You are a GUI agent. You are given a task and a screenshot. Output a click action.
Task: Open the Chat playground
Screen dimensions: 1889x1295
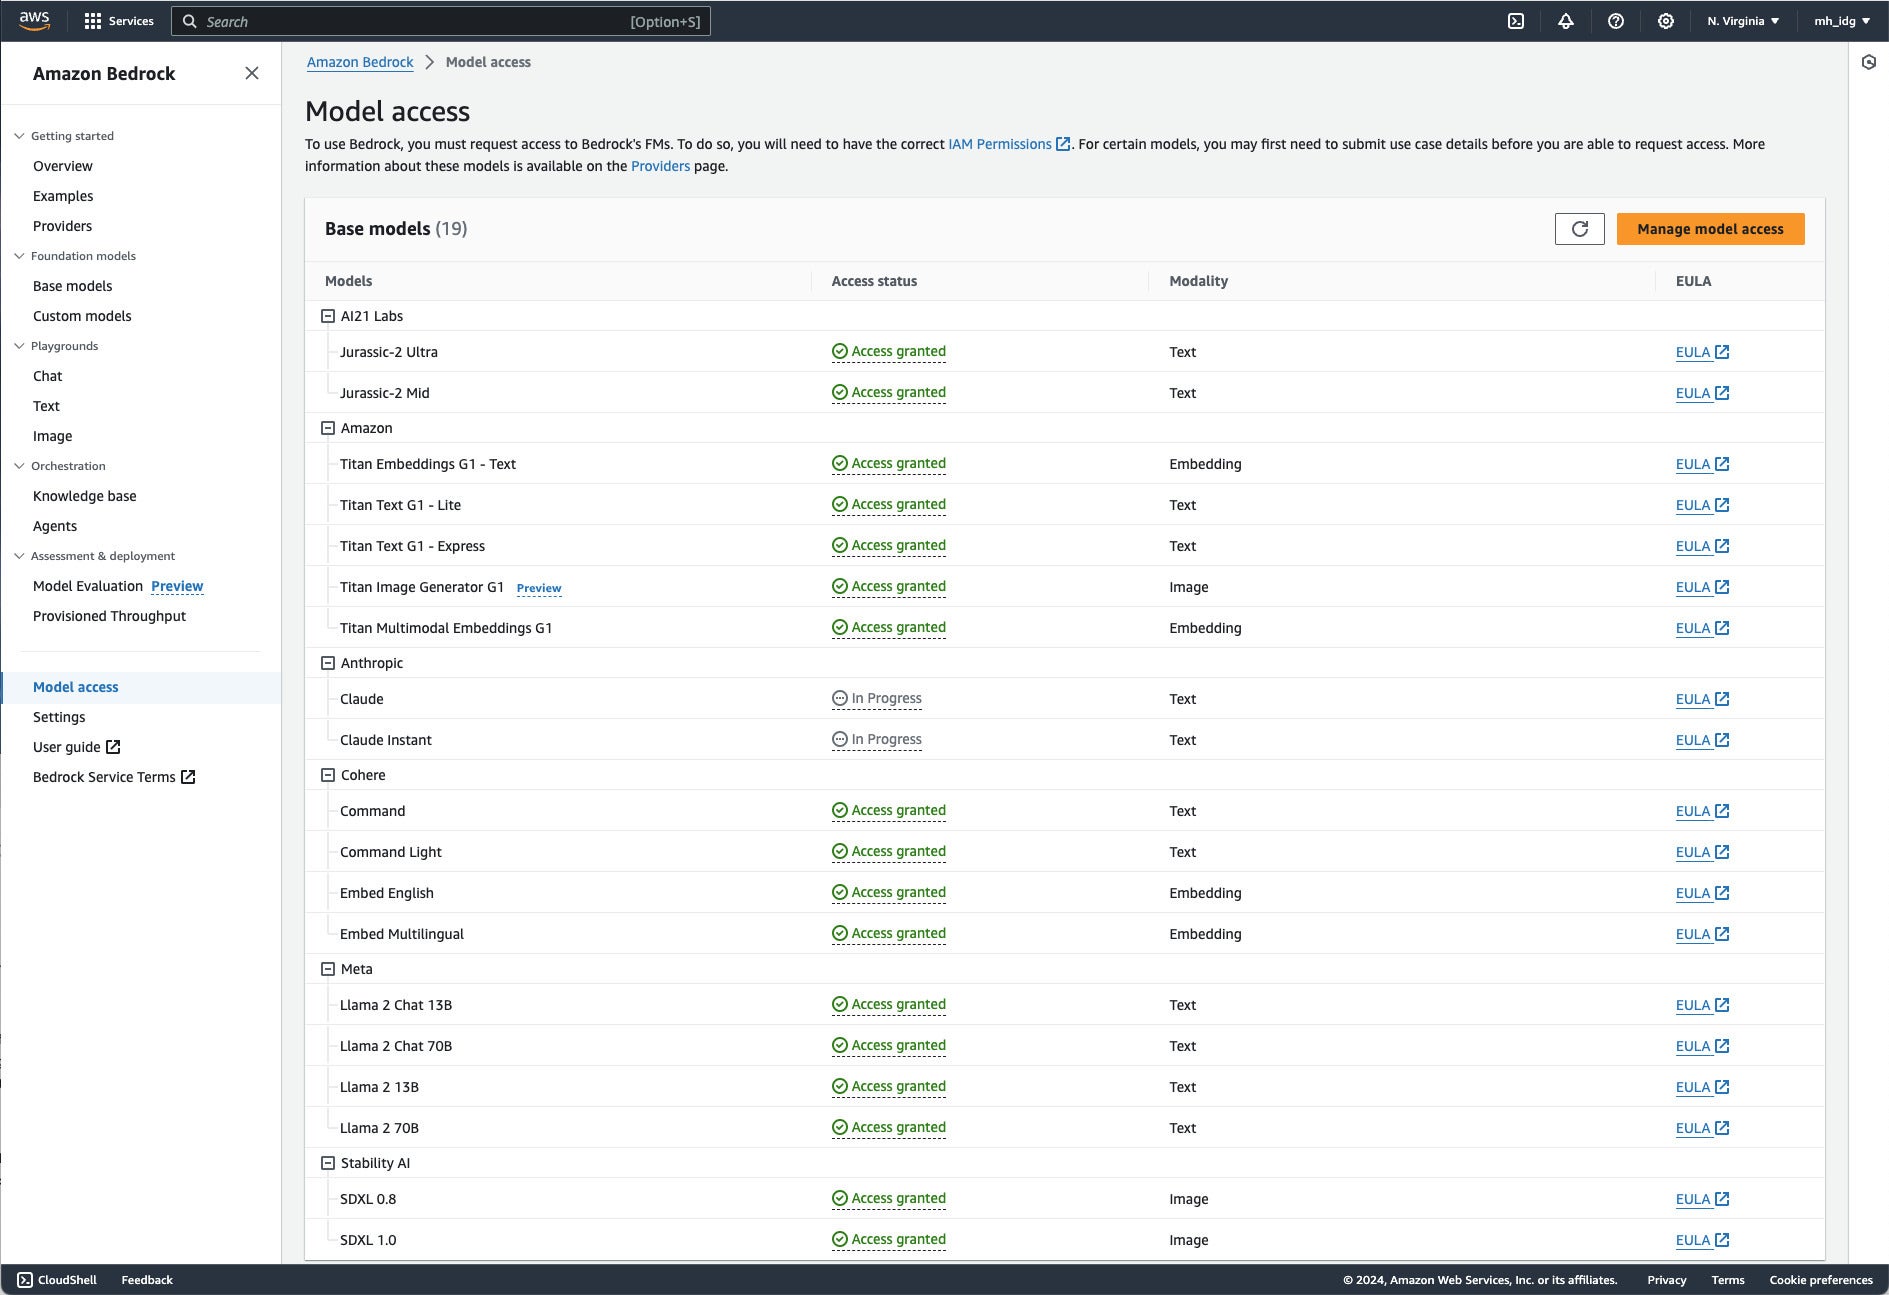(x=48, y=376)
